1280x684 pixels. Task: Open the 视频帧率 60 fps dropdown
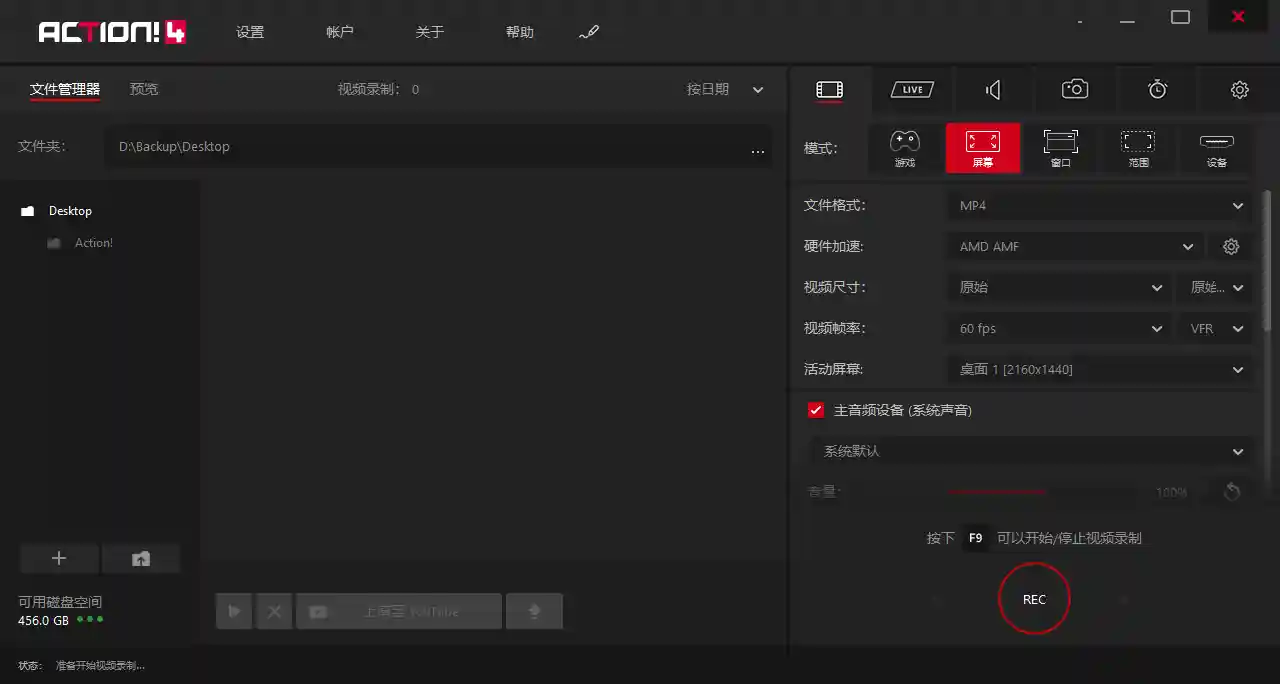(x=1058, y=328)
